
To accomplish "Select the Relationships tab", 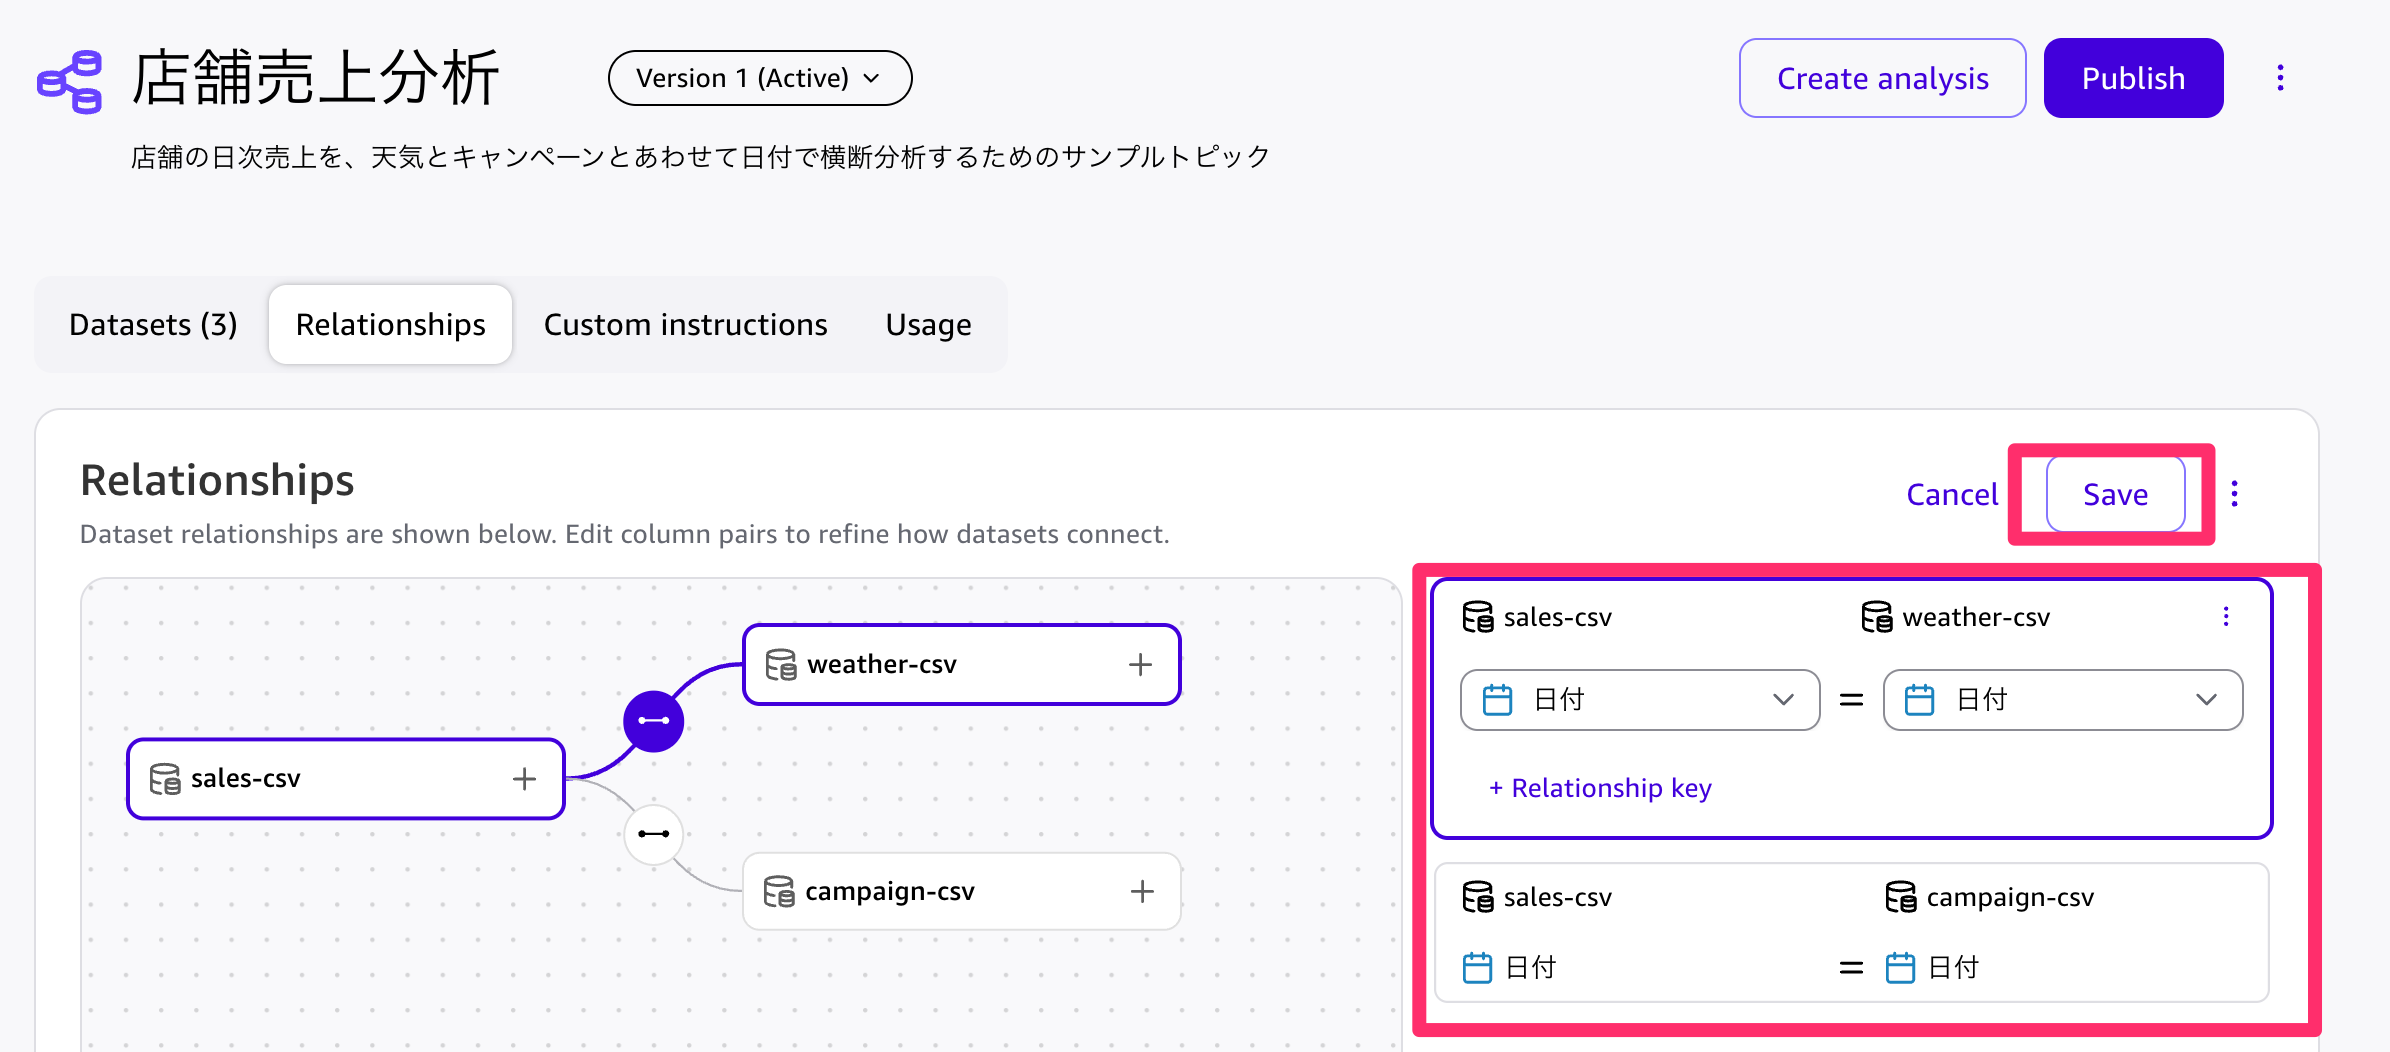I will click(x=391, y=325).
